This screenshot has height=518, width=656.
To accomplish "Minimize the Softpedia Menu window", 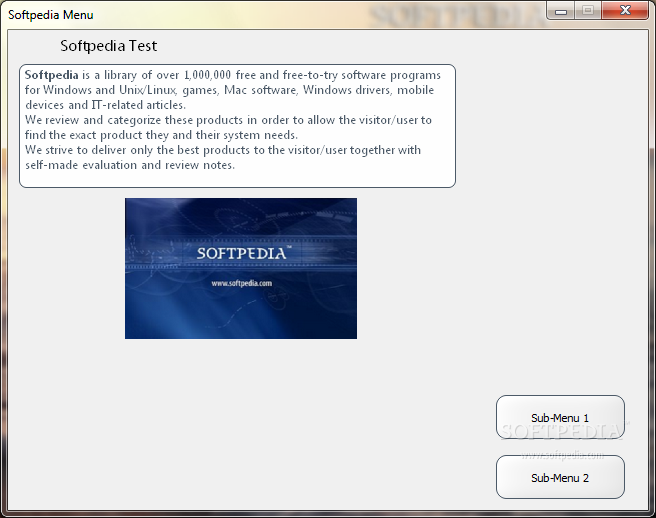I will click(561, 10).
